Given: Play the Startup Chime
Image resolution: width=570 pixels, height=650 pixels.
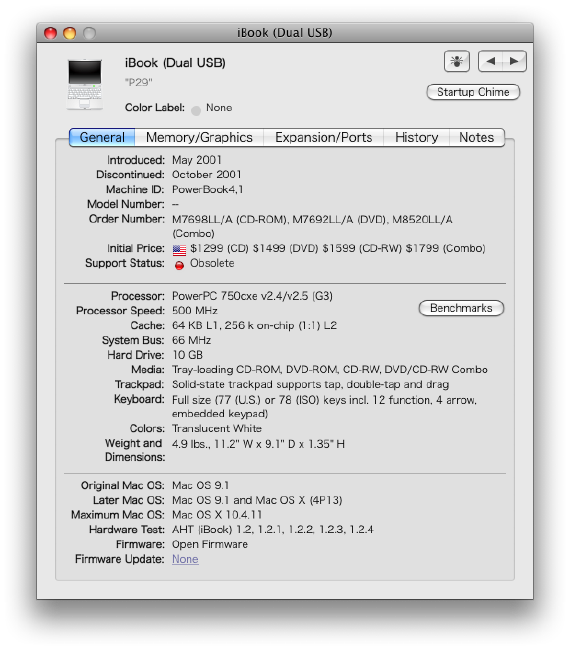Looking at the screenshot, I should (473, 92).
